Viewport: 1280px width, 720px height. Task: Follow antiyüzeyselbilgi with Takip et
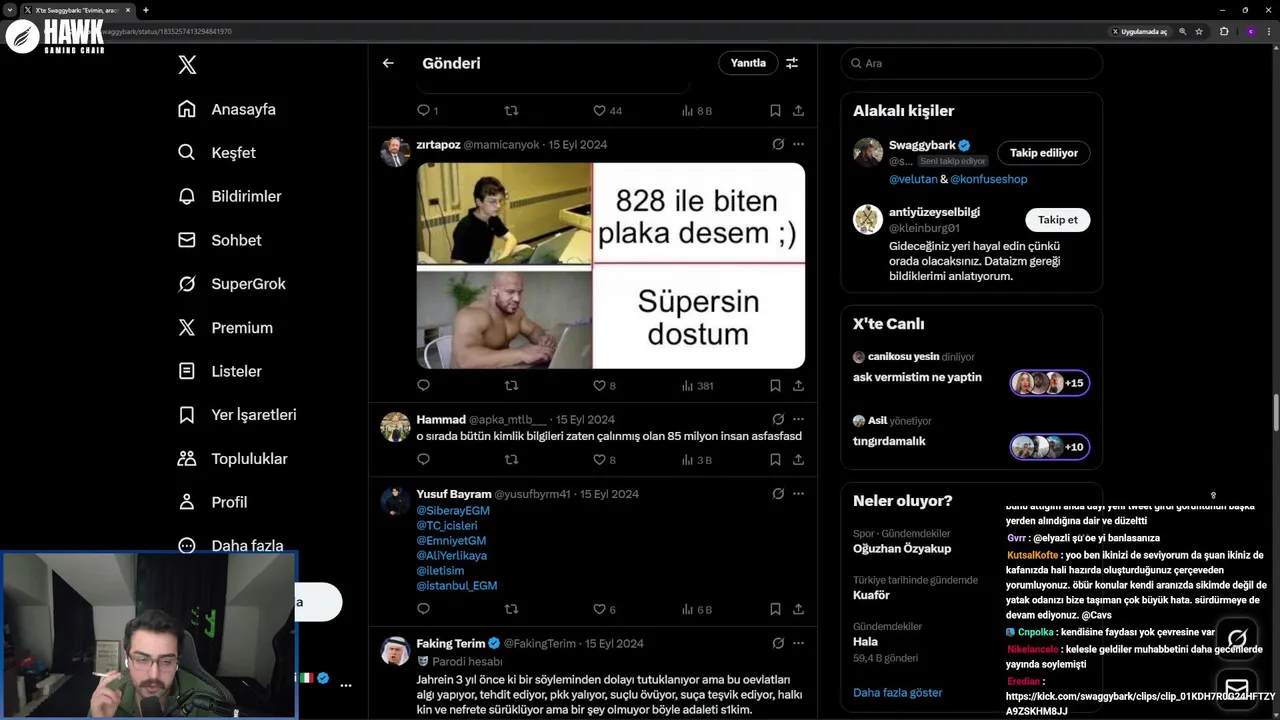(x=1057, y=220)
